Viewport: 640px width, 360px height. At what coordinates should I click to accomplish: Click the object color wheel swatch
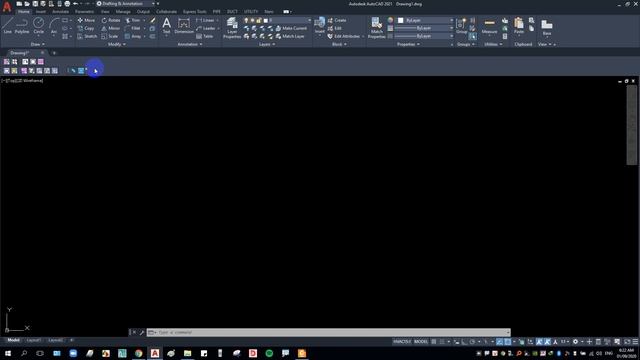pyautogui.click(x=390, y=20)
